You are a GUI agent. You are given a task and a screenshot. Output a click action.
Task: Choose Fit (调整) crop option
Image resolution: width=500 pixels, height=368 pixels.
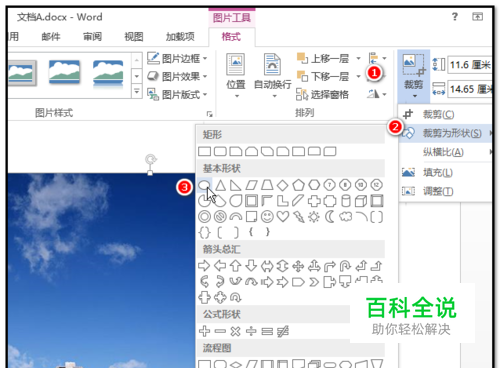click(x=446, y=191)
